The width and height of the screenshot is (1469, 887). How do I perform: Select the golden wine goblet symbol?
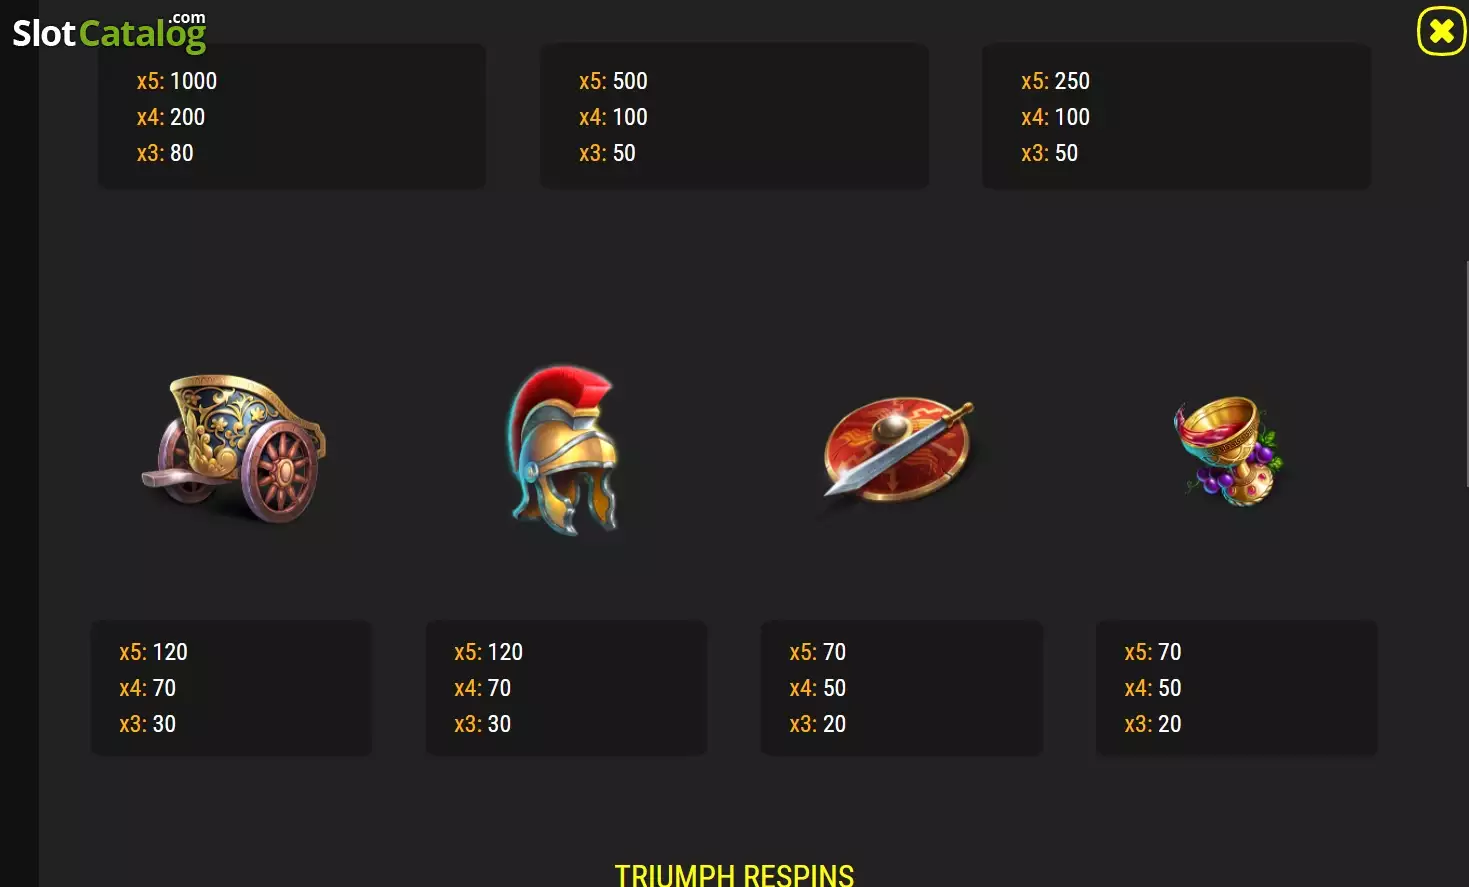(x=1229, y=451)
